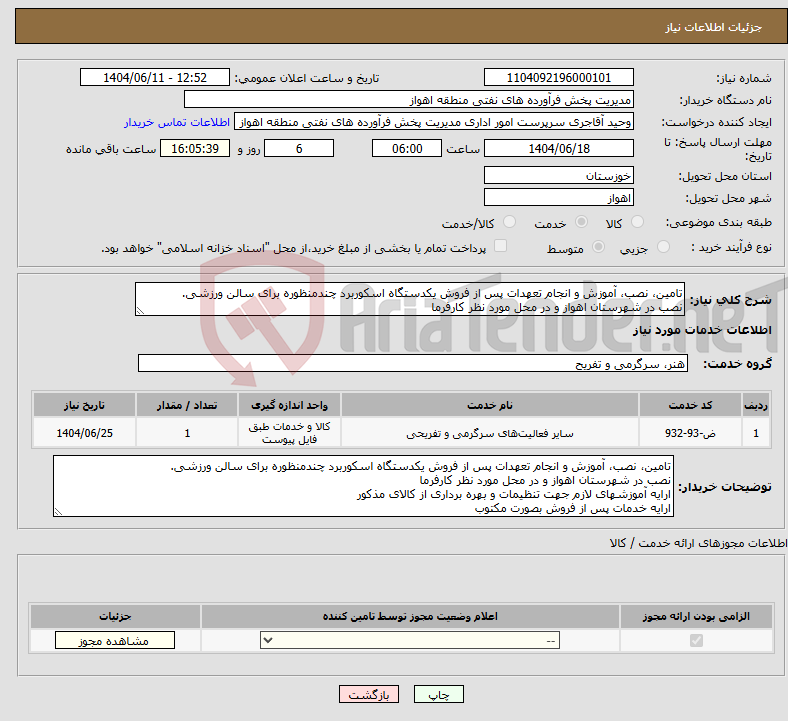The width and height of the screenshot is (788, 721).
Task: Click the تاریخ نیاز column header
Action: tap(84, 405)
